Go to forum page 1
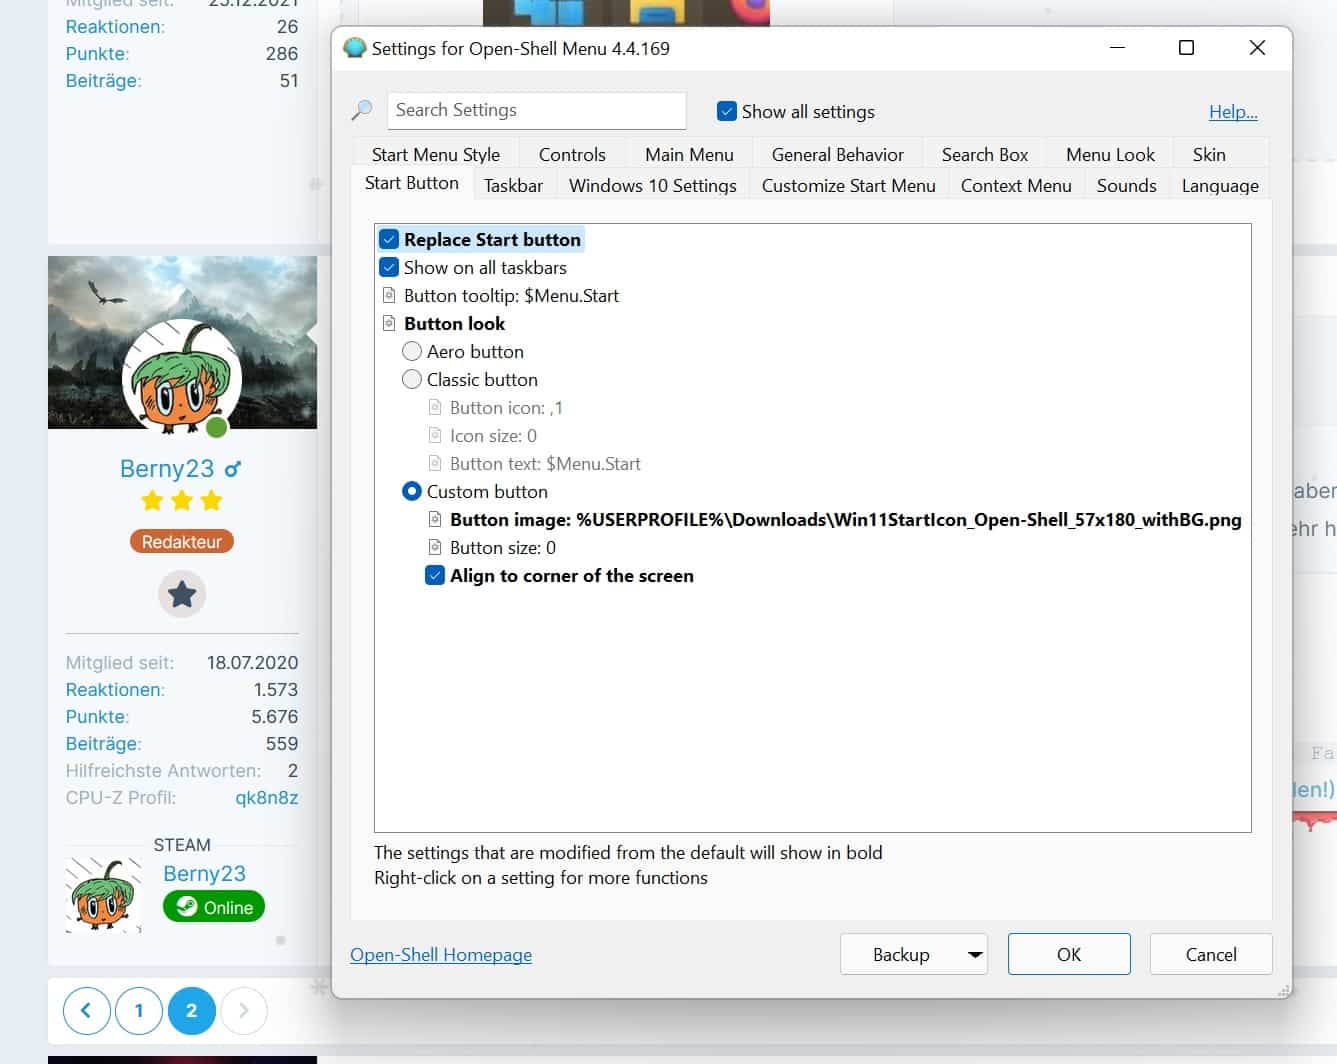Screen dimensions: 1337x1064 (139, 1010)
